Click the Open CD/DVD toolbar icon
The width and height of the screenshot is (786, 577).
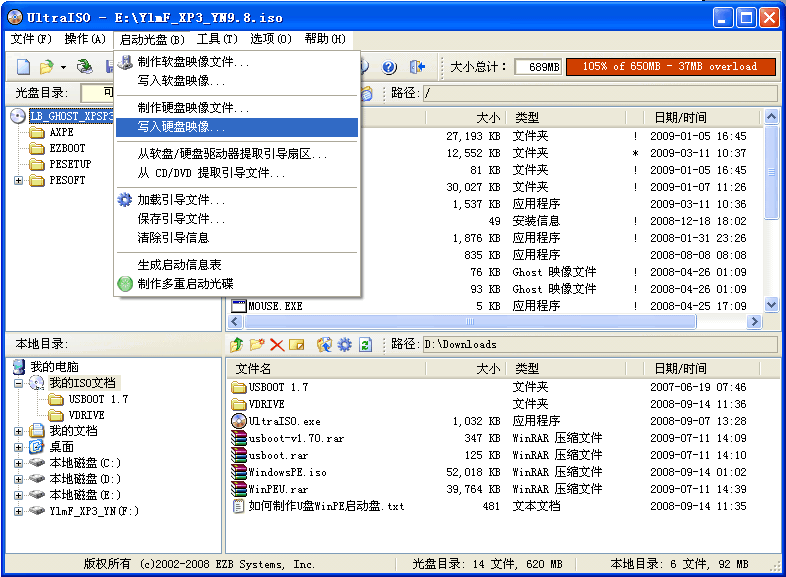tap(84, 66)
